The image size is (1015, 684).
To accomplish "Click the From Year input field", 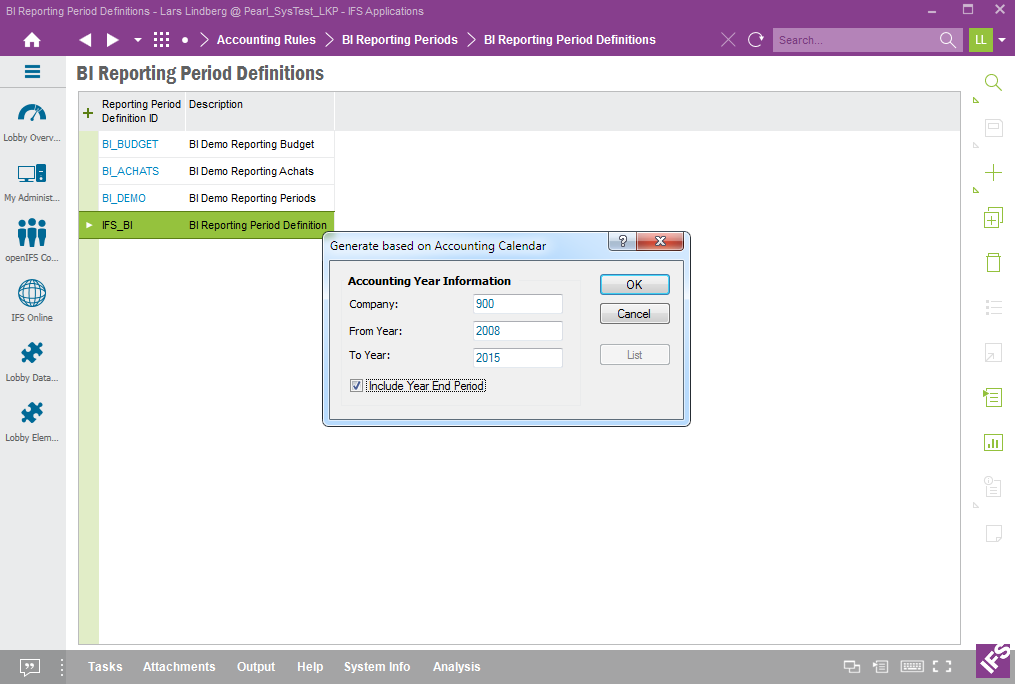I will click(518, 331).
